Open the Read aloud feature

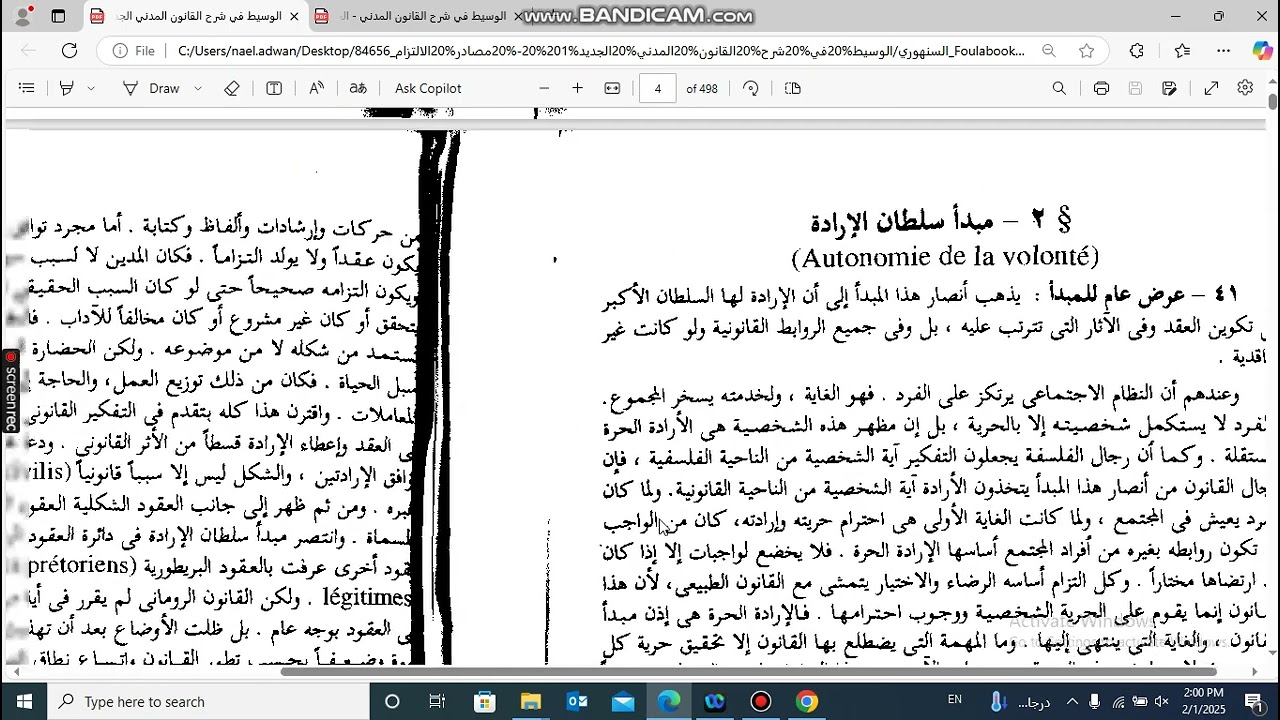point(316,88)
